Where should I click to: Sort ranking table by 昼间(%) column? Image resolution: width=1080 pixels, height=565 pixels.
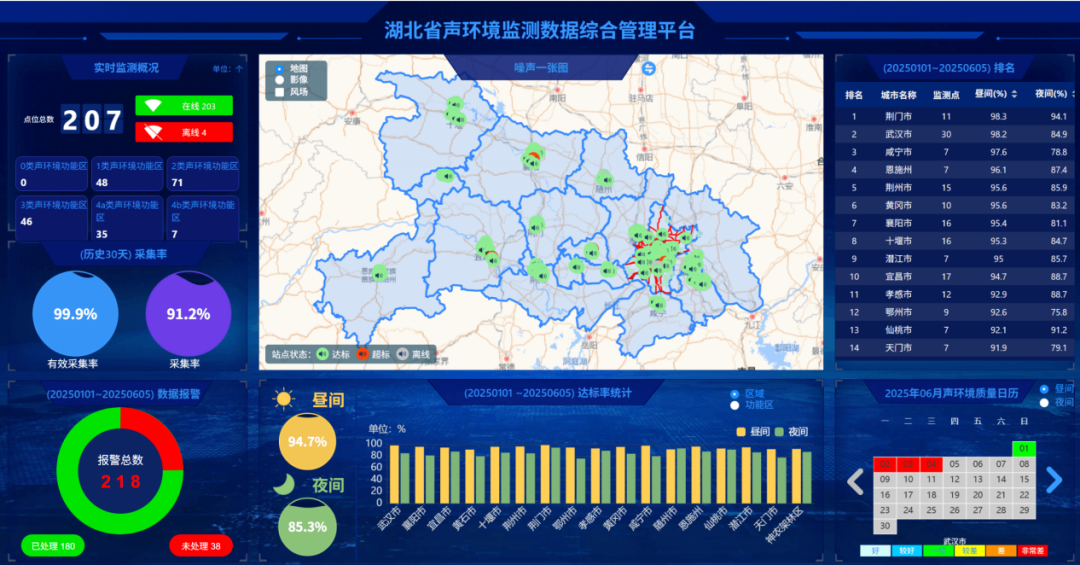pos(1015,95)
